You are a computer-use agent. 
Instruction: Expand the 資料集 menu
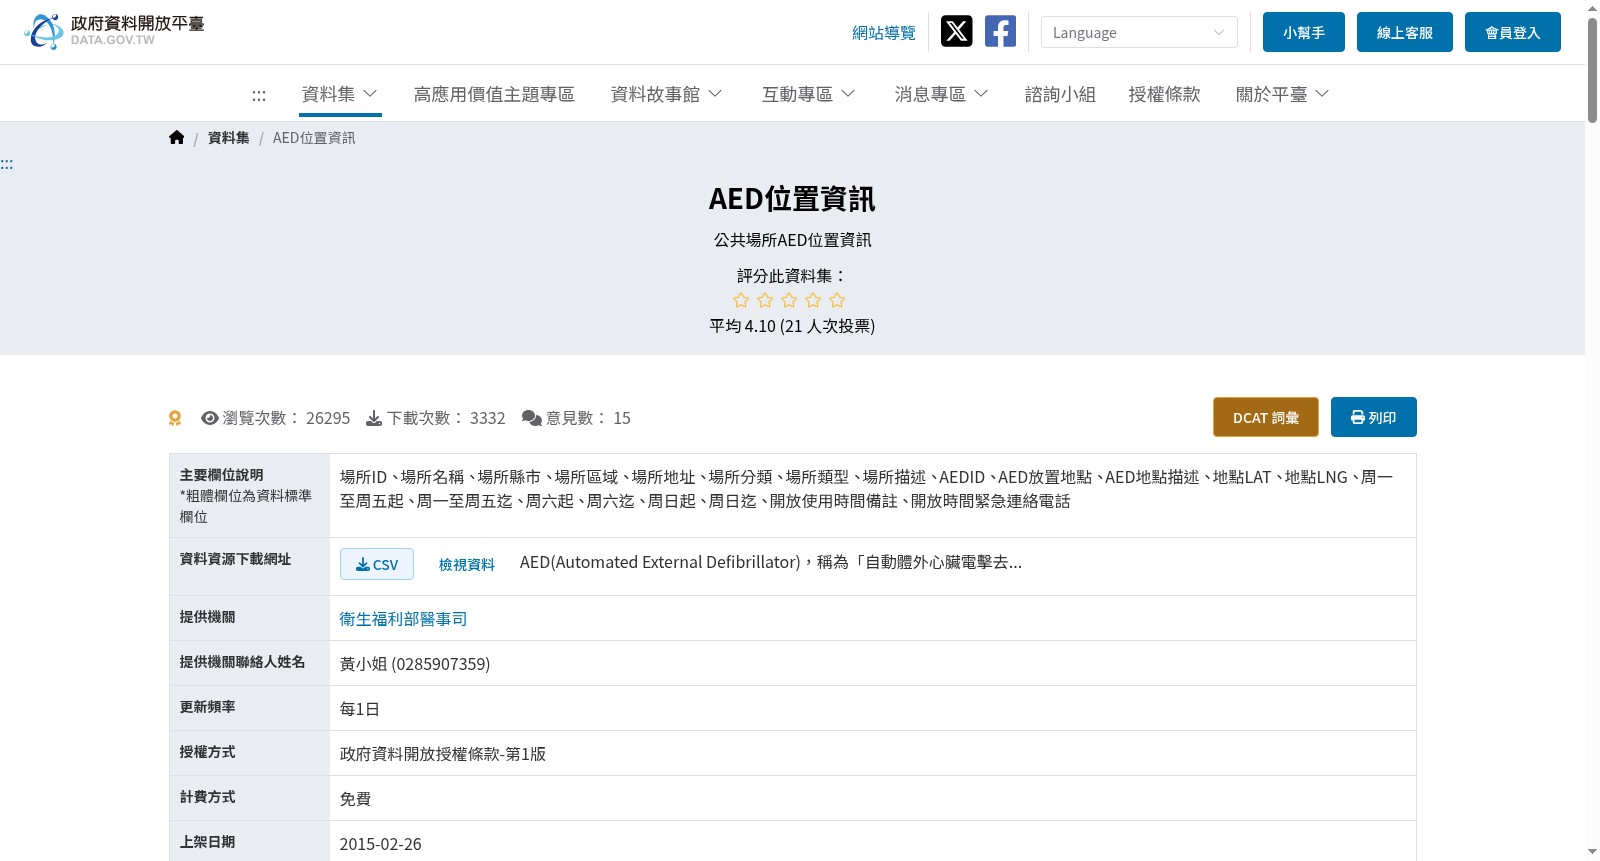340,94
